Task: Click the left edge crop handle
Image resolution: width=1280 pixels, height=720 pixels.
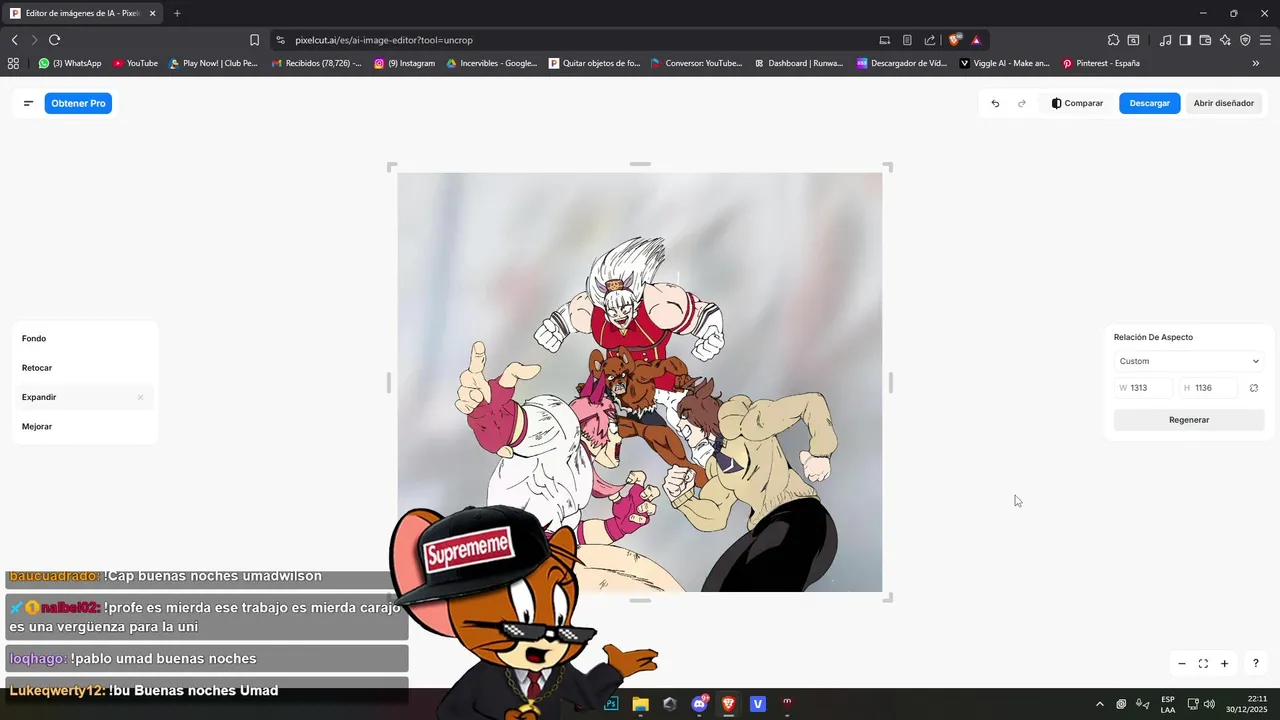Action: pyautogui.click(x=389, y=382)
